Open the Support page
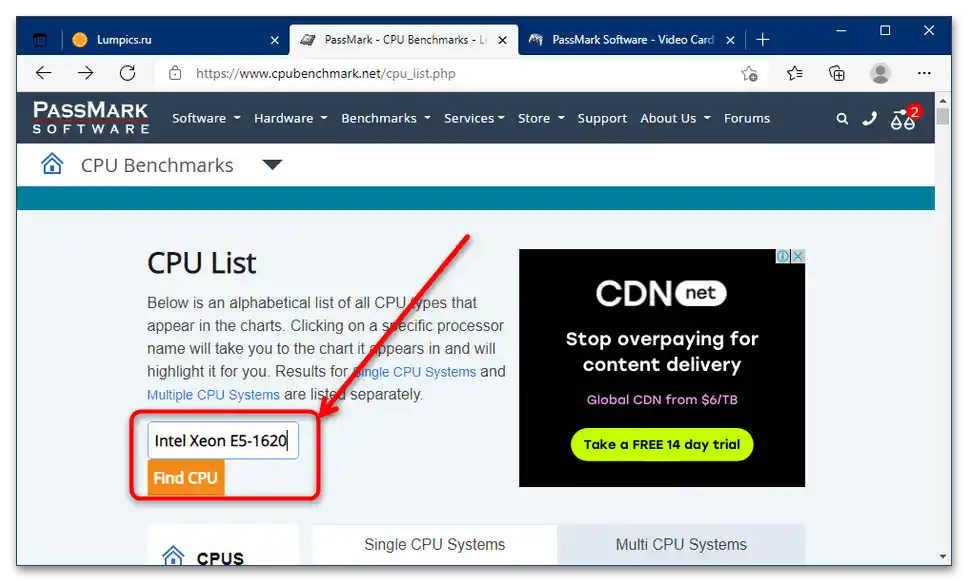The width and height of the screenshot is (968, 582). coord(602,118)
